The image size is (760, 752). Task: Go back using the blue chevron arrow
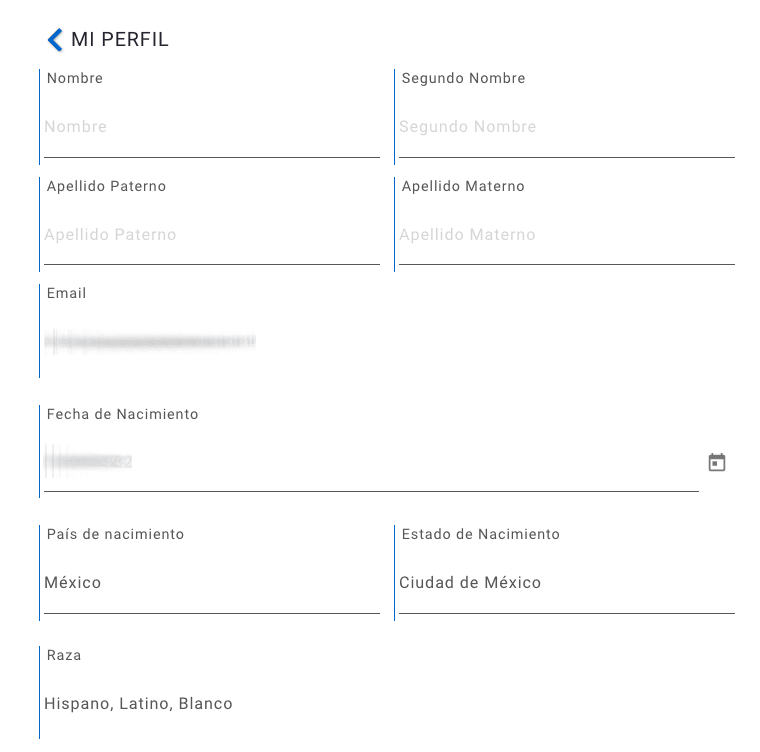55,39
